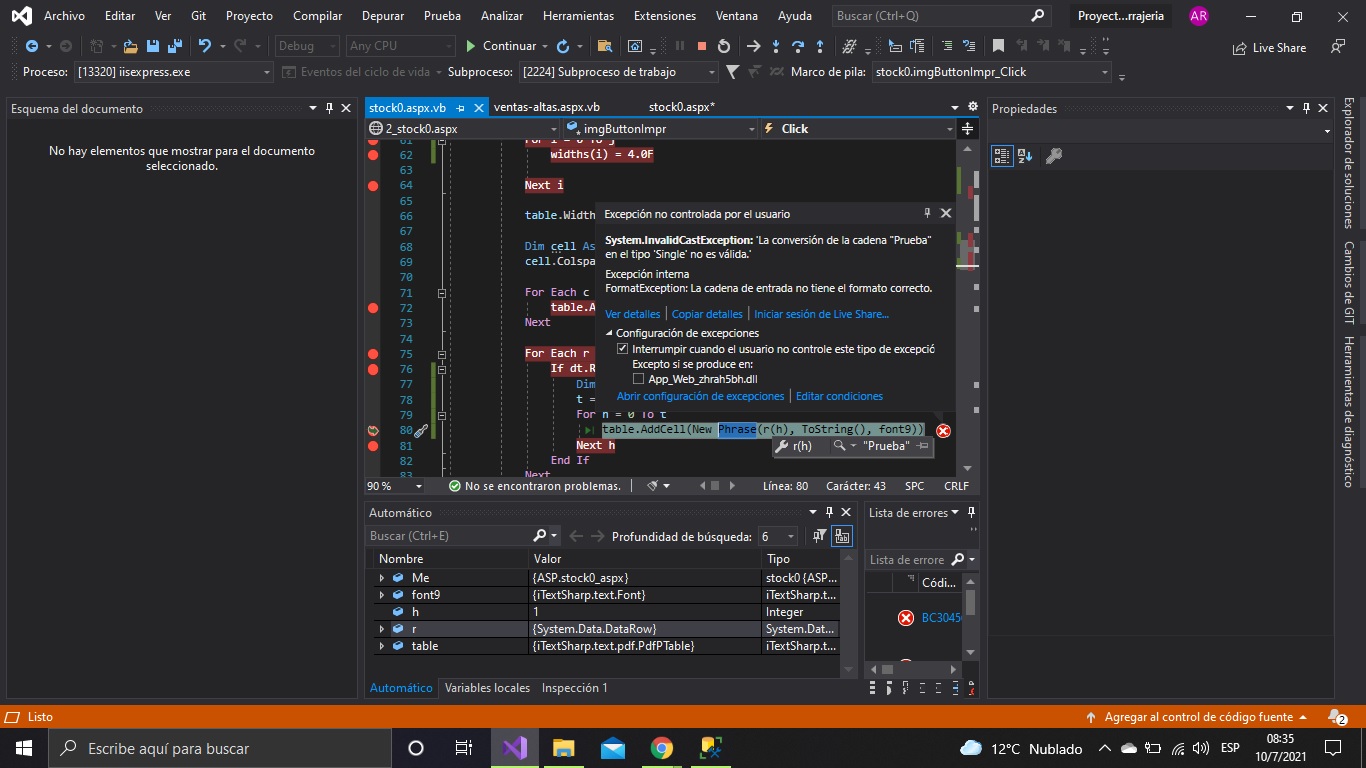Click the Navigate Backward arrow icon
This screenshot has height=768, width=1366.
coord(31,46)
